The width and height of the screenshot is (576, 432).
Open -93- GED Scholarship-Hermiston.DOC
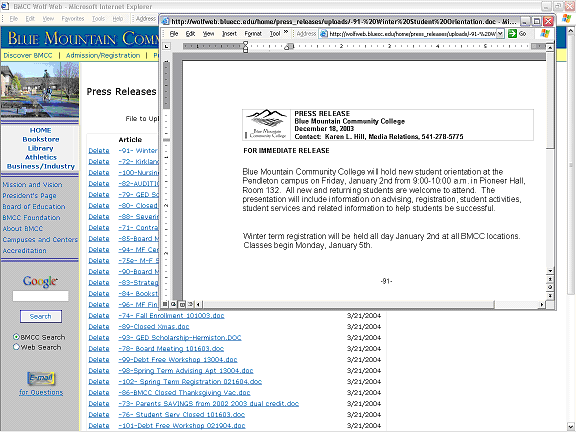pyautogui.click(x=180, y=338)
